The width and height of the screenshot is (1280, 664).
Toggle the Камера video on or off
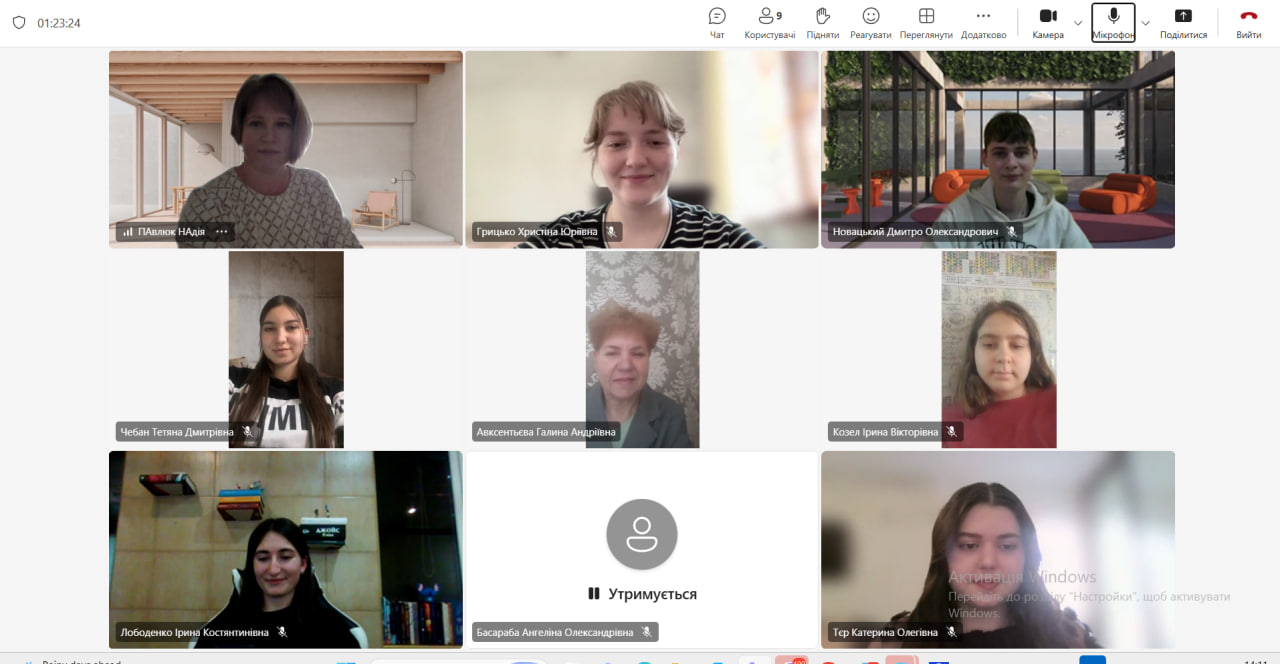point(1047,22)
